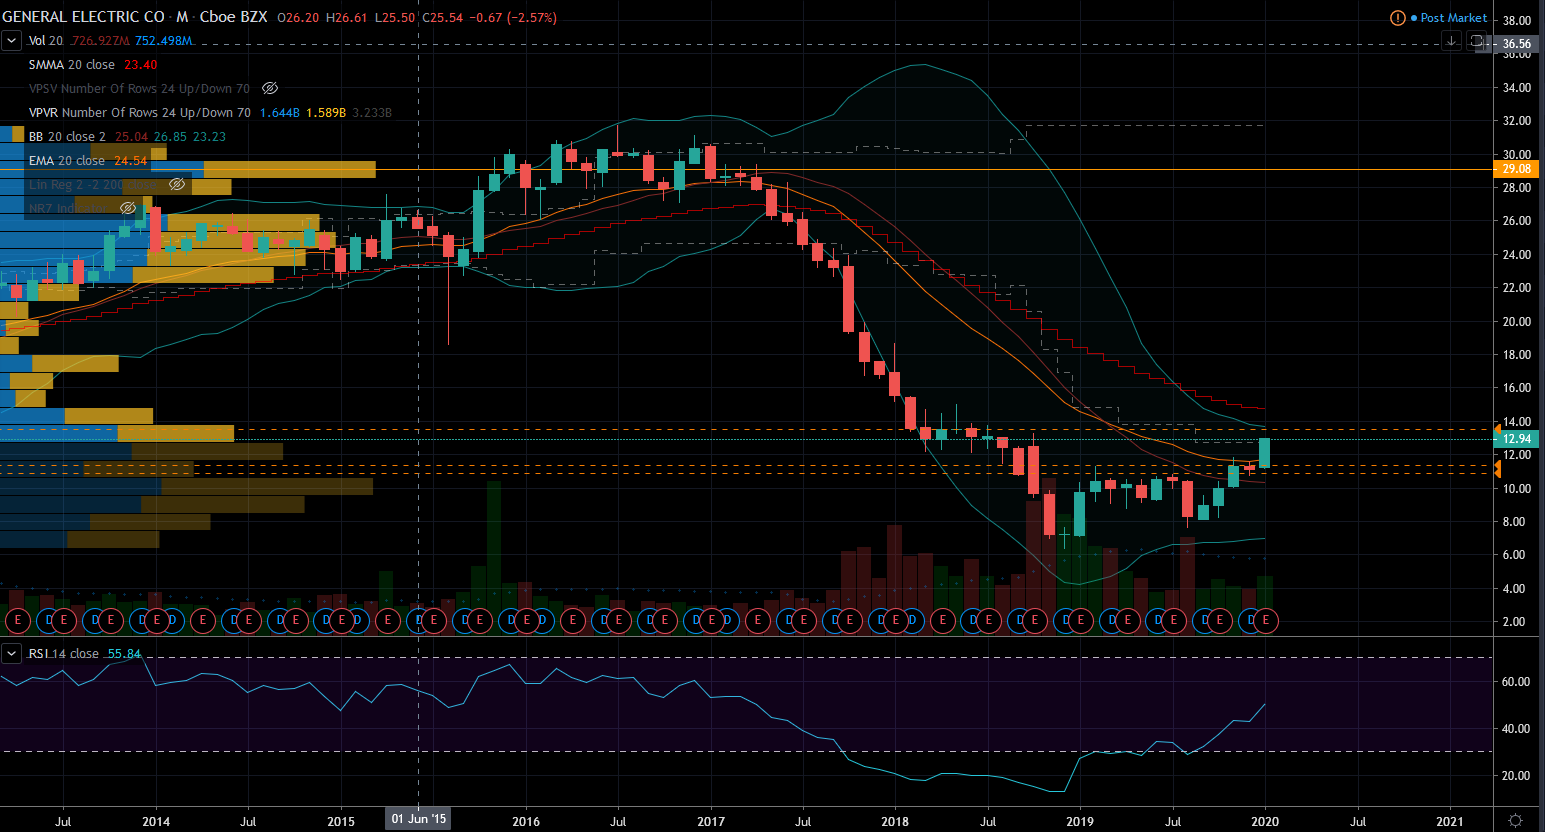Click the EMA value '24.54'
Viewport: 1545px width, 832px height.
131,161
